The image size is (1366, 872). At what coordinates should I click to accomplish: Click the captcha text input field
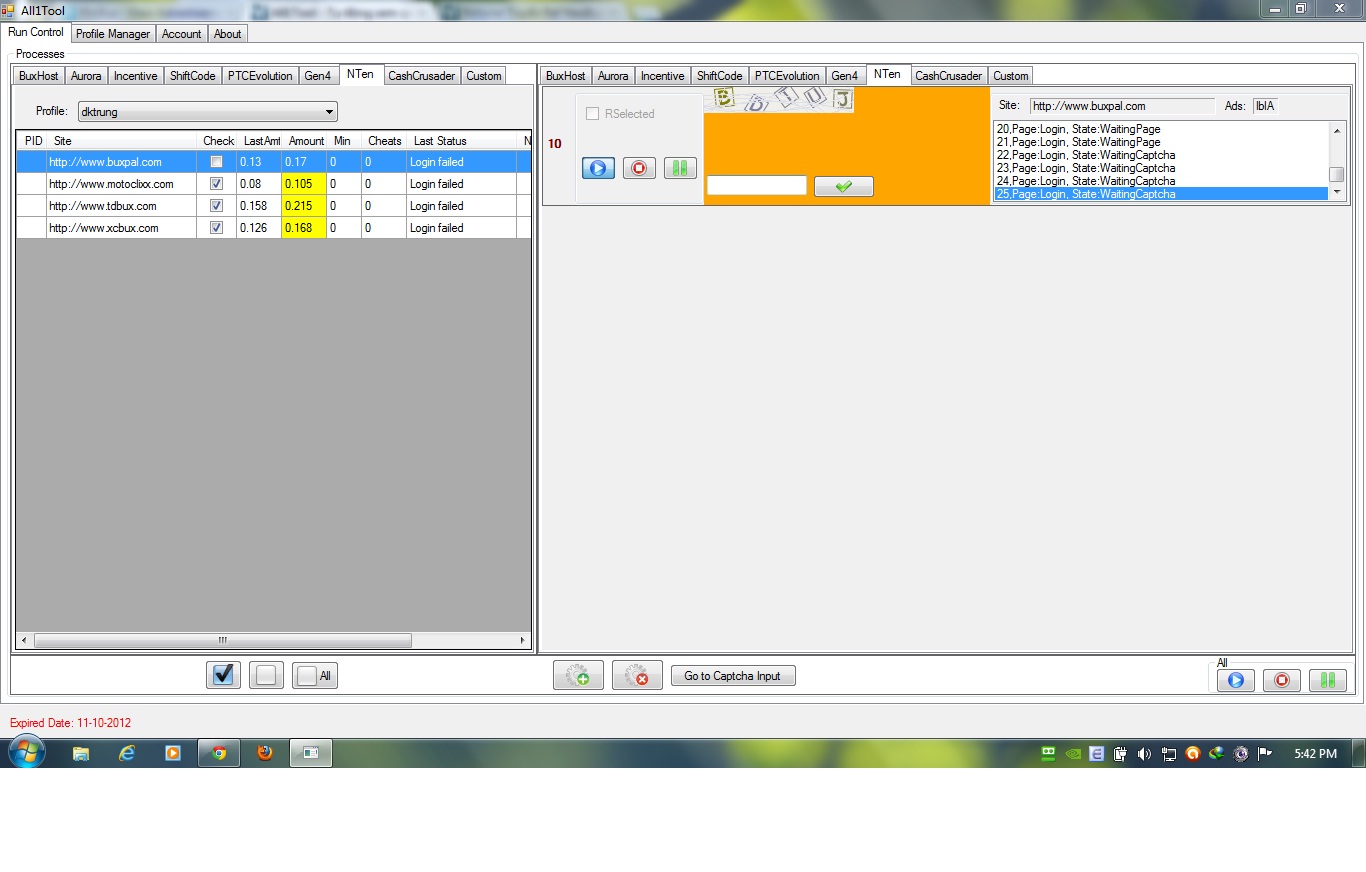[x=756, y=185]
